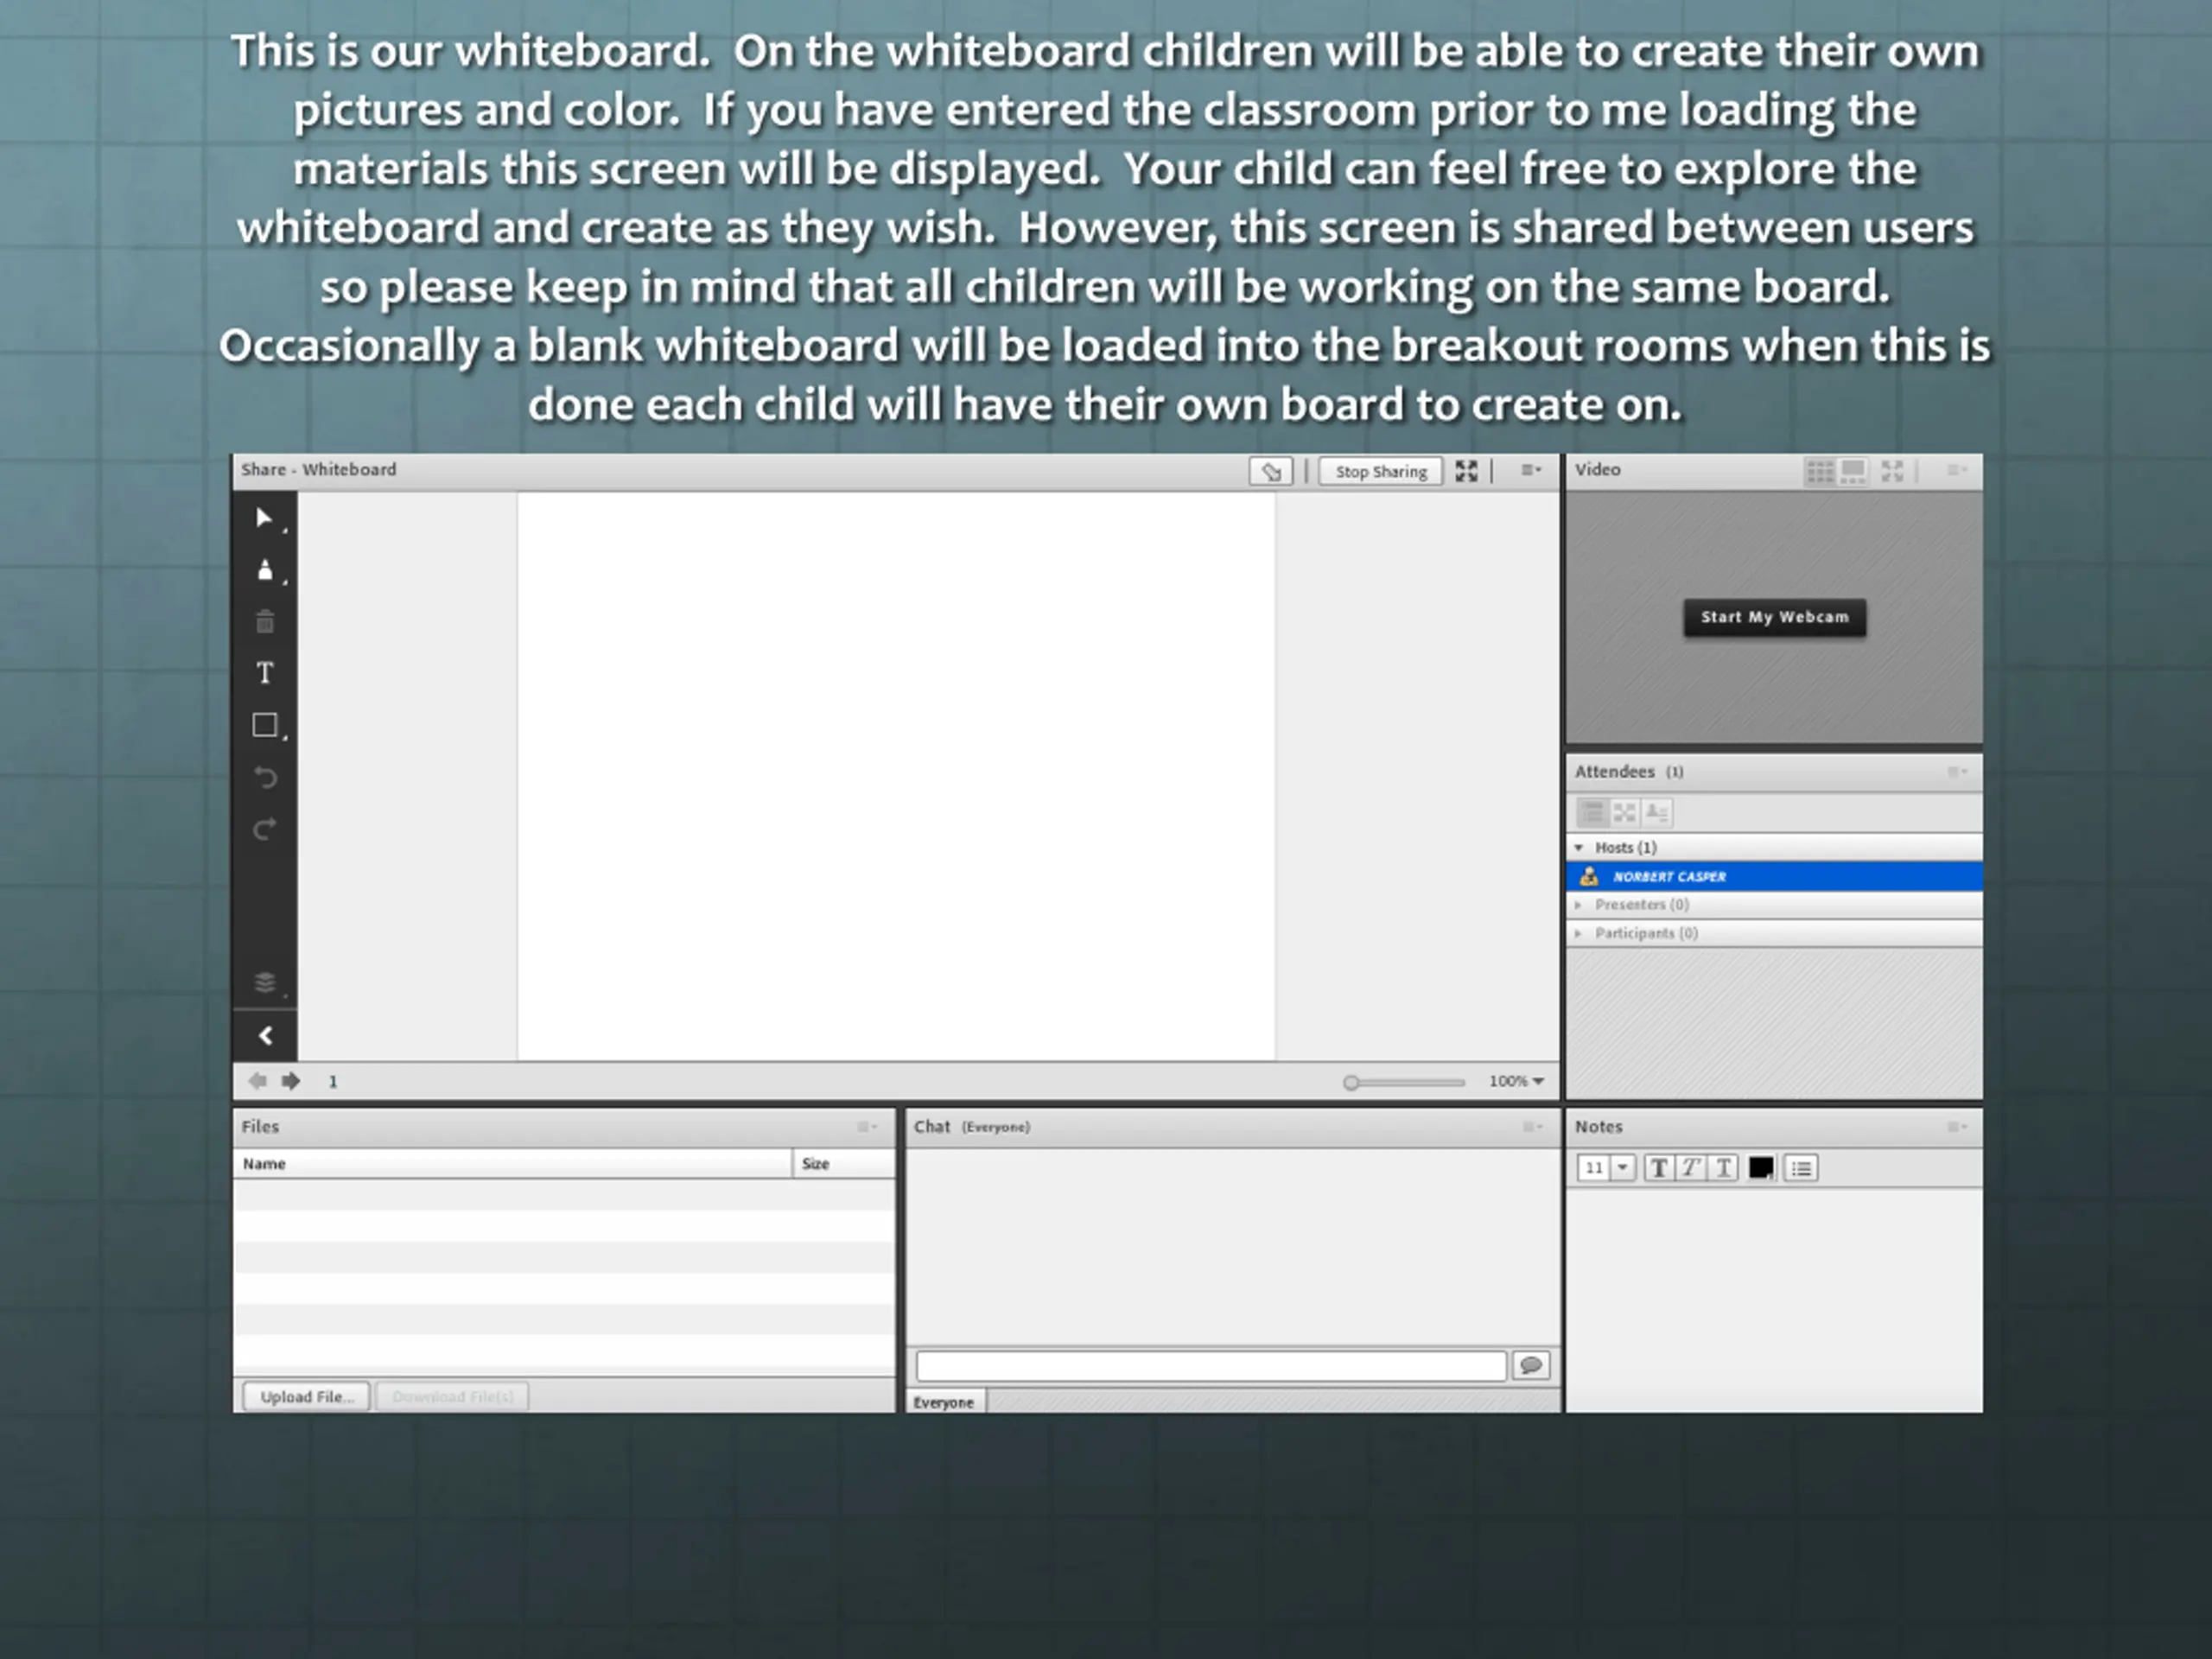This screenshot has width=2212, height=1659.
Task: Select the Text tool
Action: point(265,673)
